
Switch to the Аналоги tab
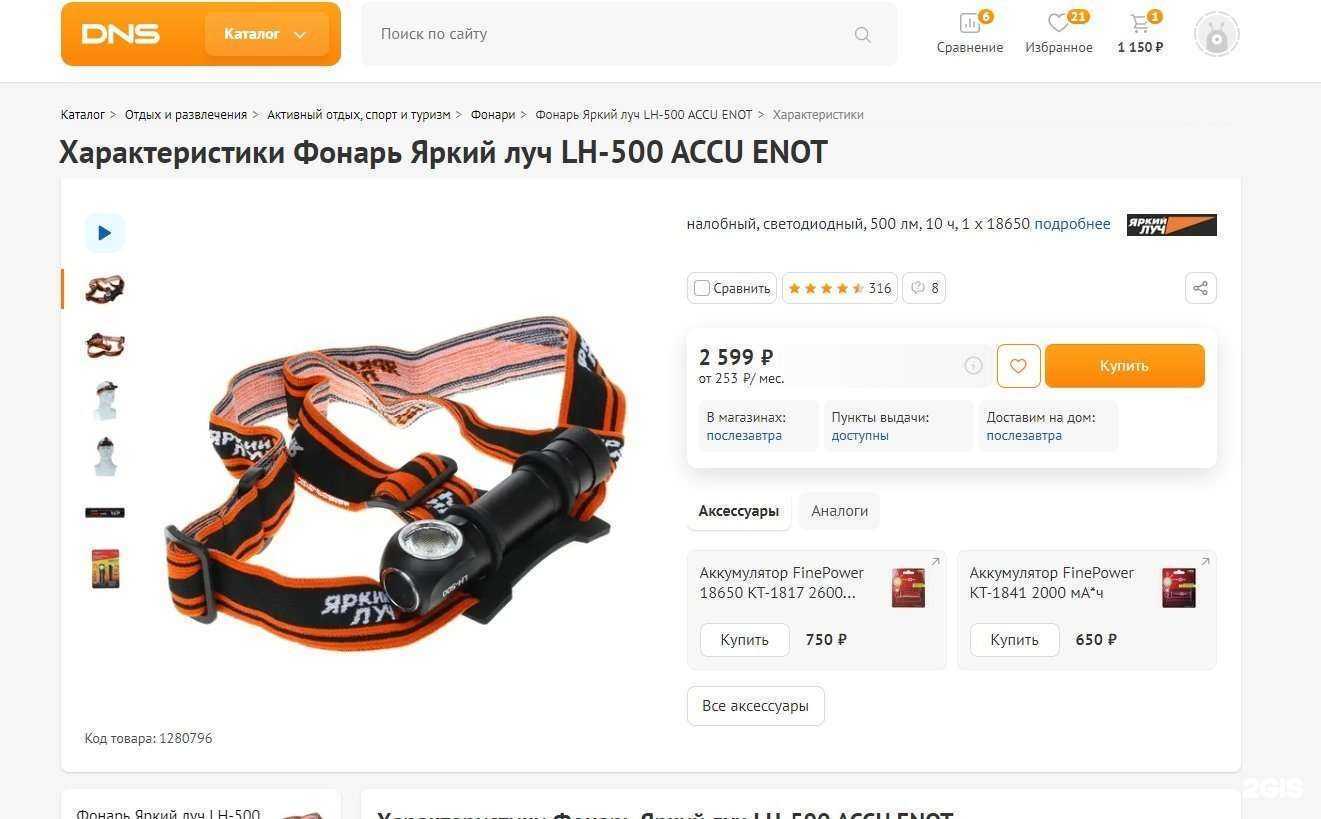click(x=839, y=511)
